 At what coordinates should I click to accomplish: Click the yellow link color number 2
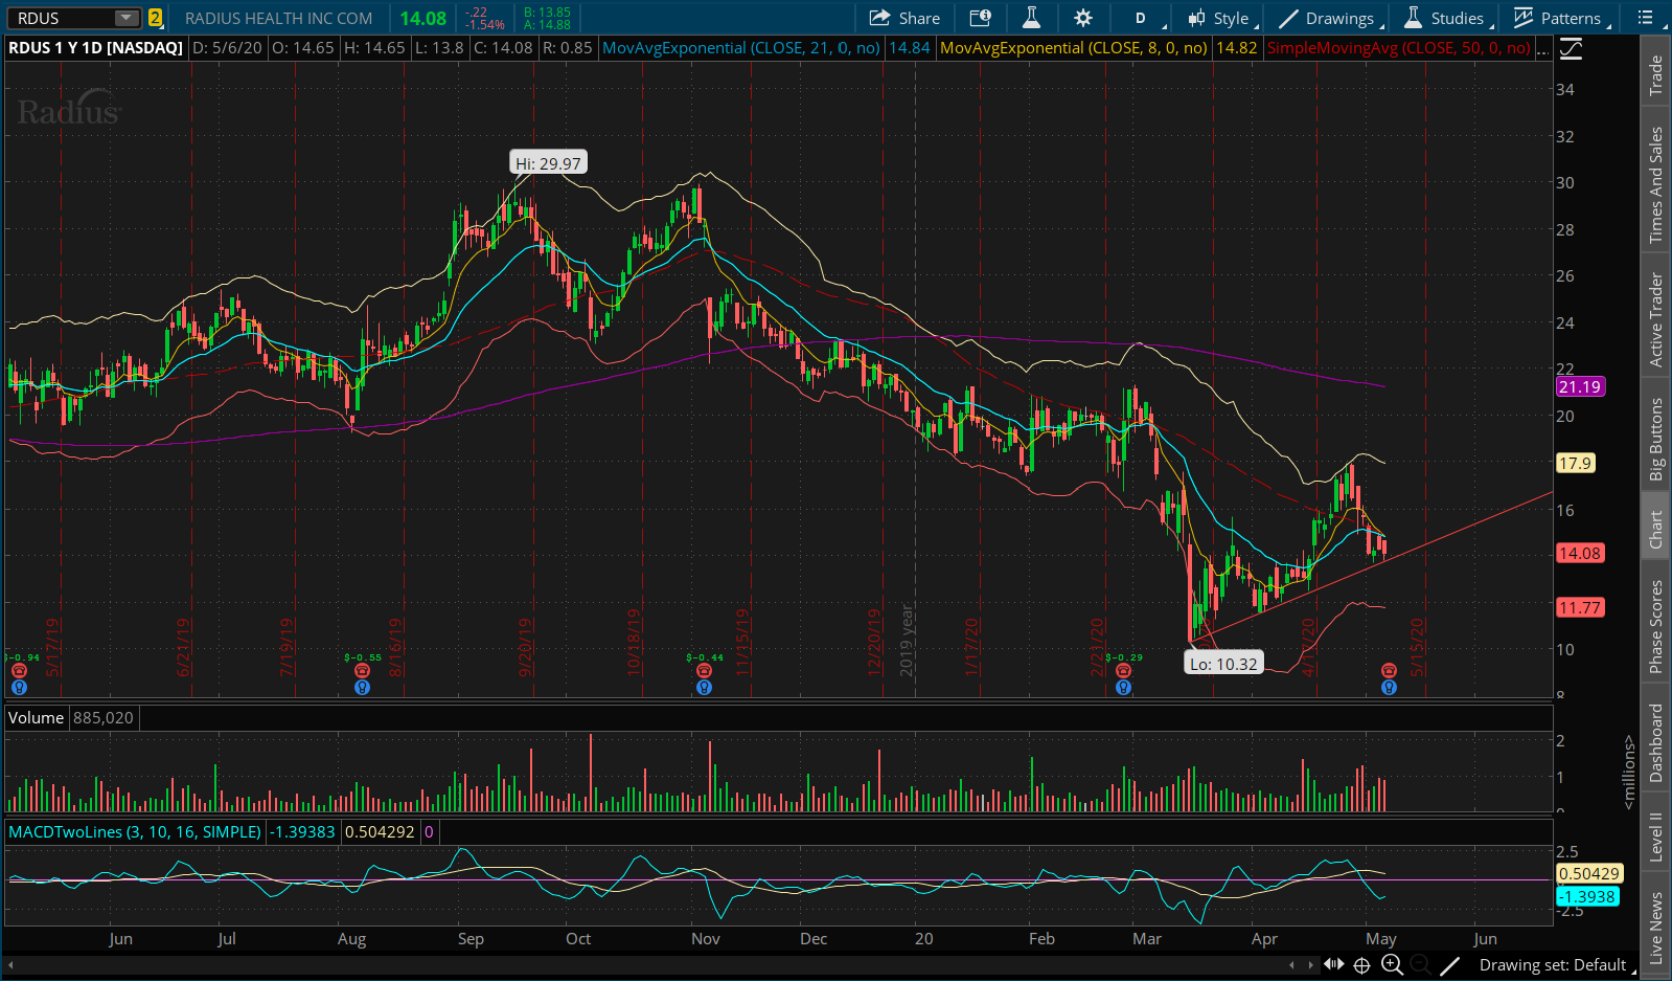point(155,18)
